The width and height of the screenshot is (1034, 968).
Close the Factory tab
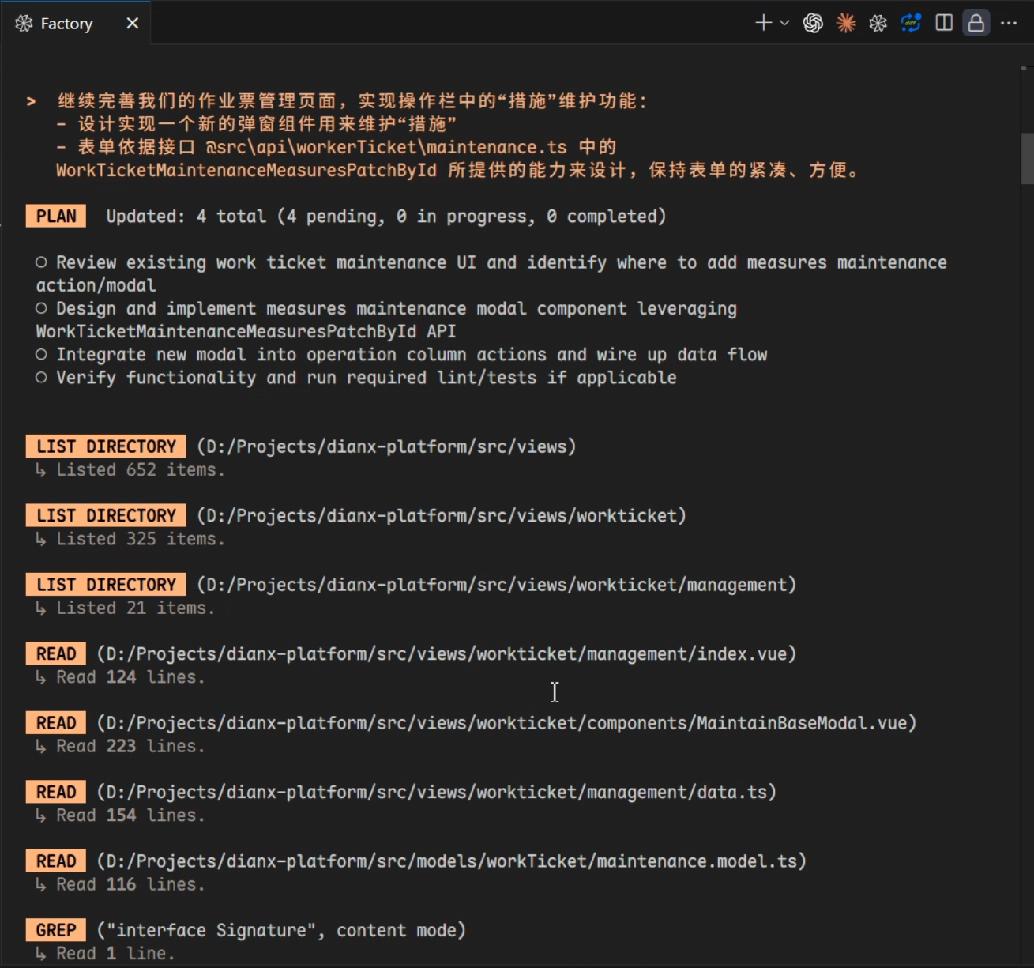[x=133, y=23]
